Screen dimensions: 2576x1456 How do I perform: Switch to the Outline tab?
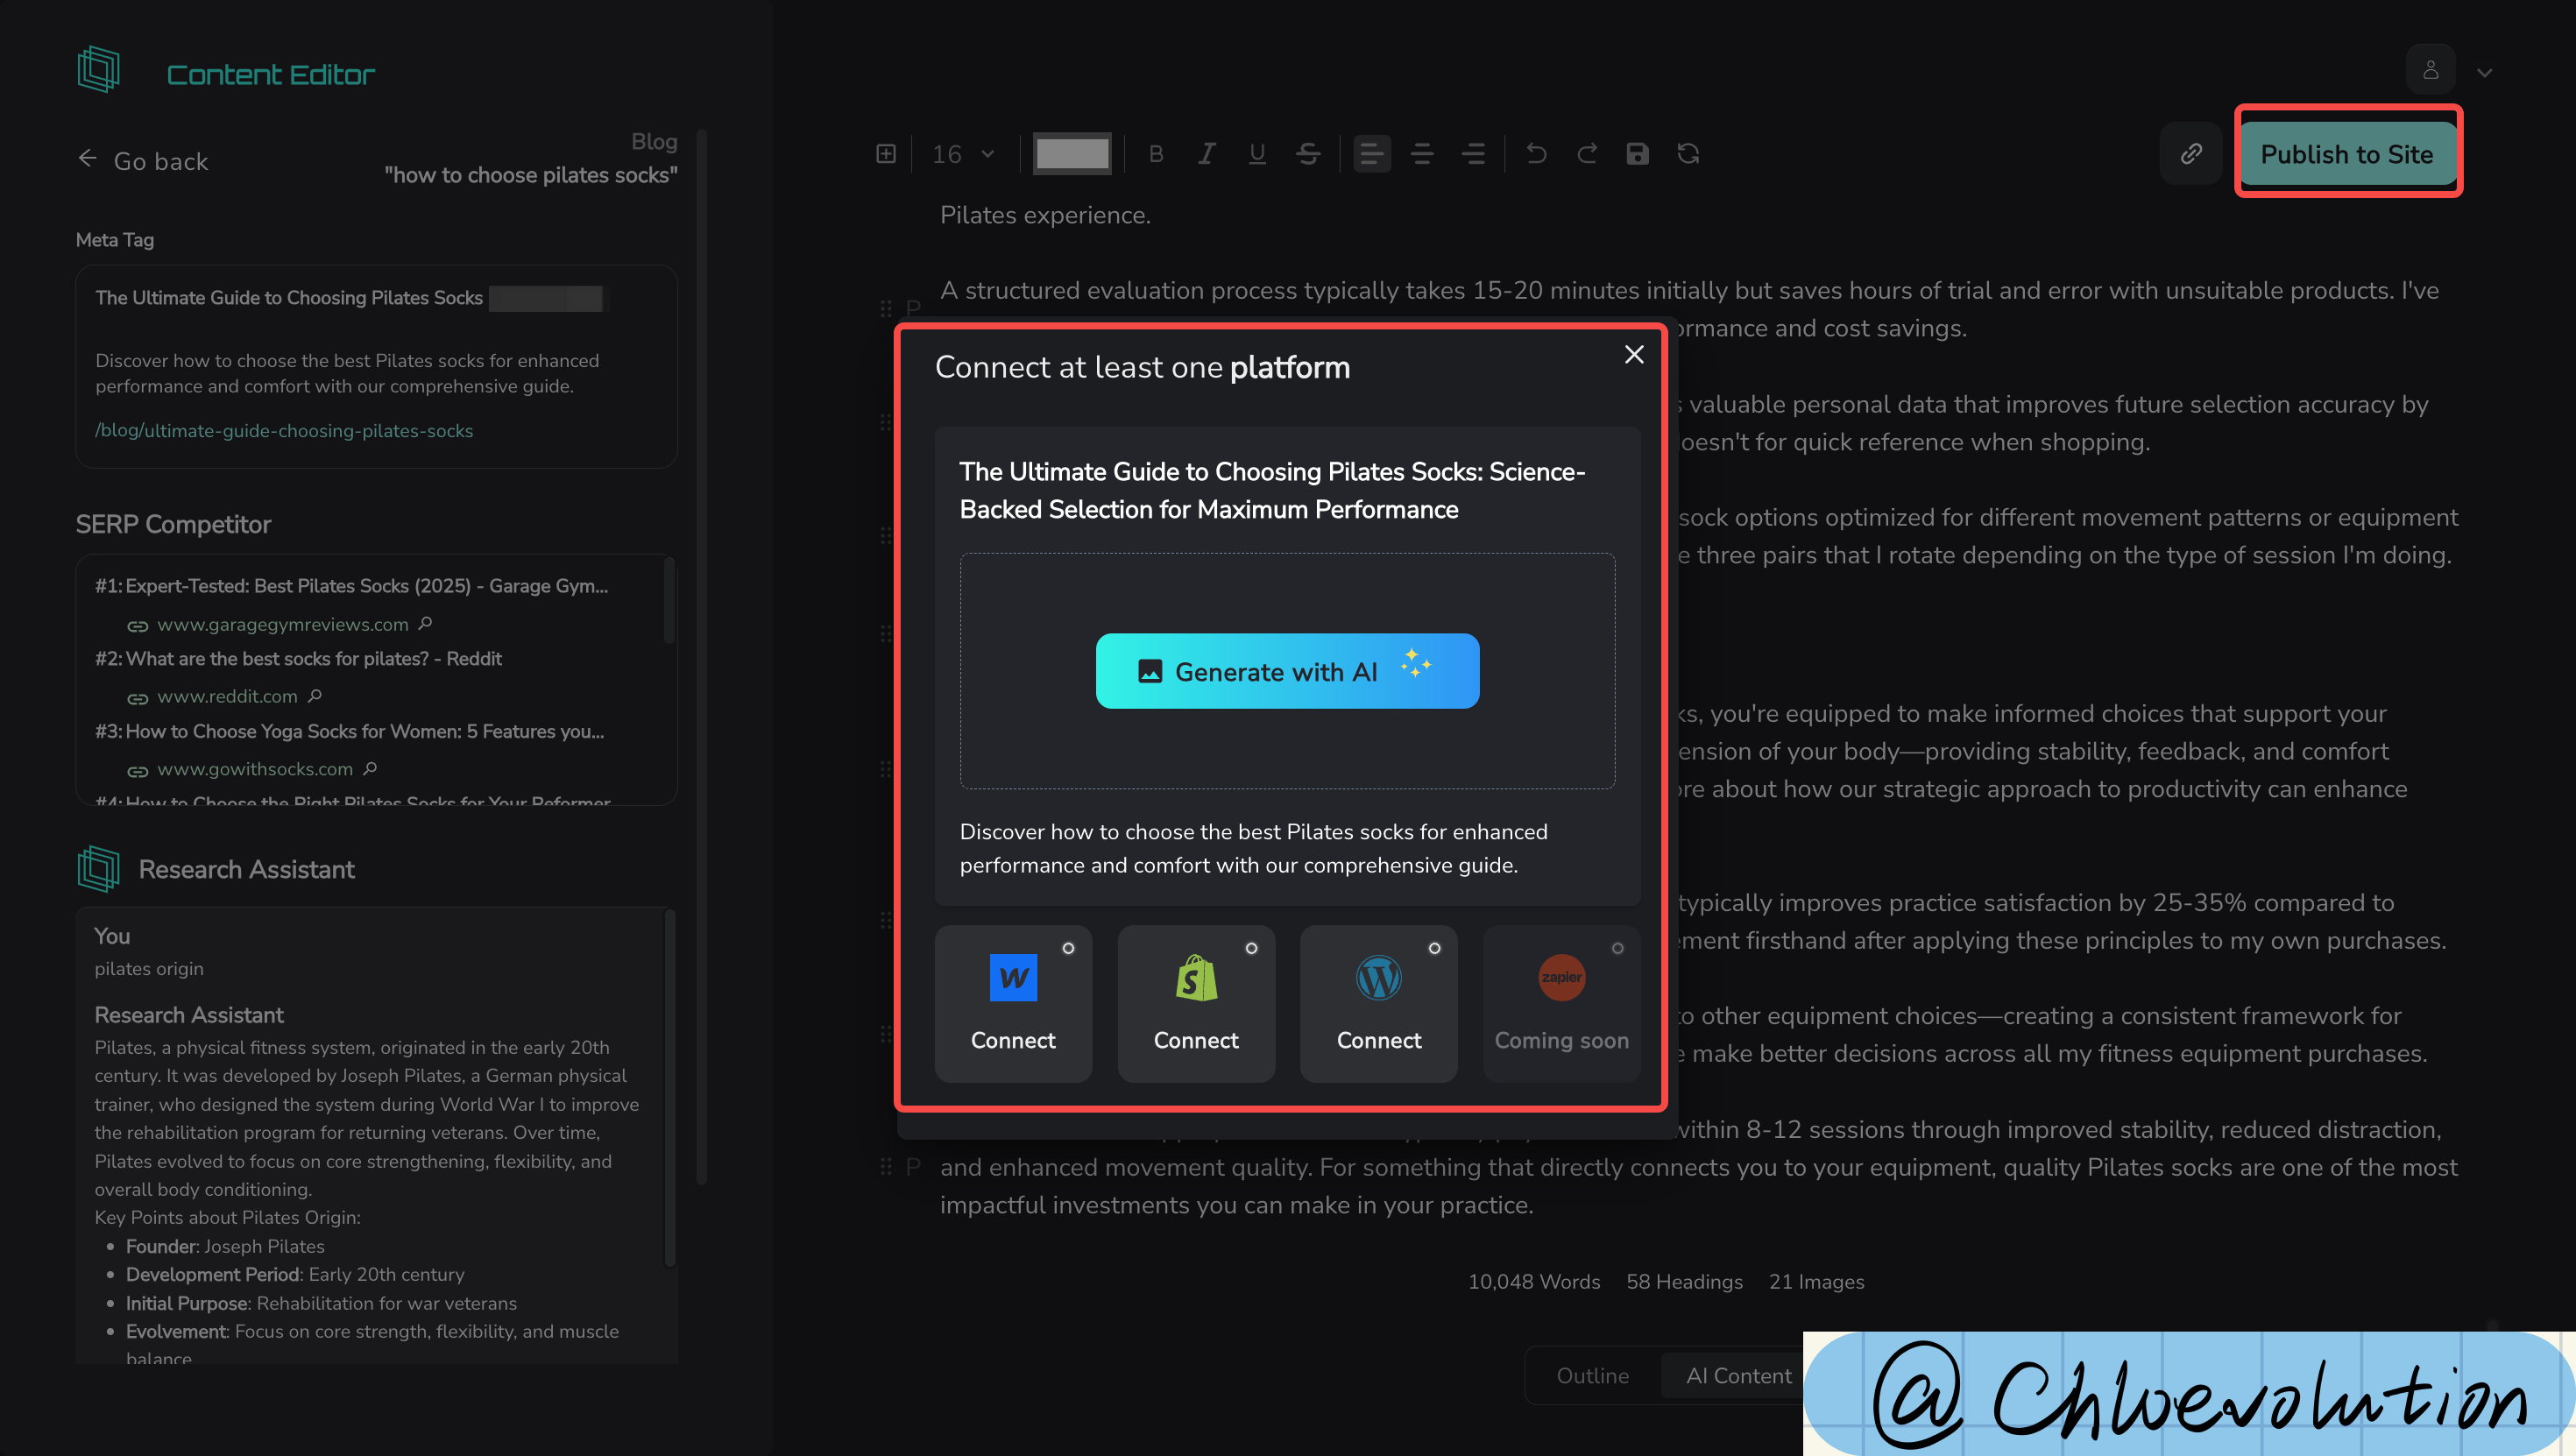tap(1593, 1376)
